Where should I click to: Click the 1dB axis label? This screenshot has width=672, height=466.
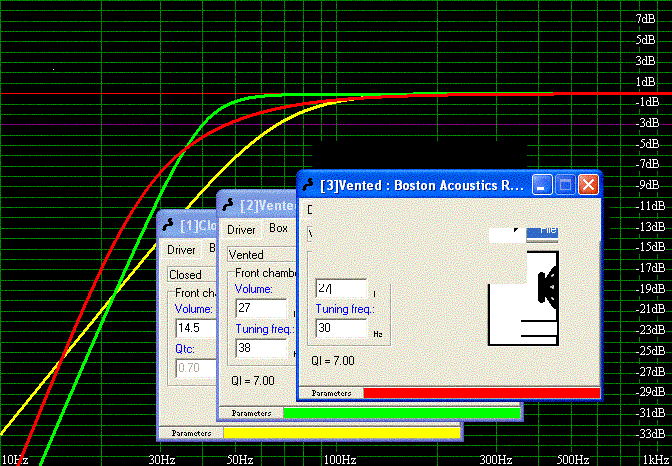[x=645, y=81]
